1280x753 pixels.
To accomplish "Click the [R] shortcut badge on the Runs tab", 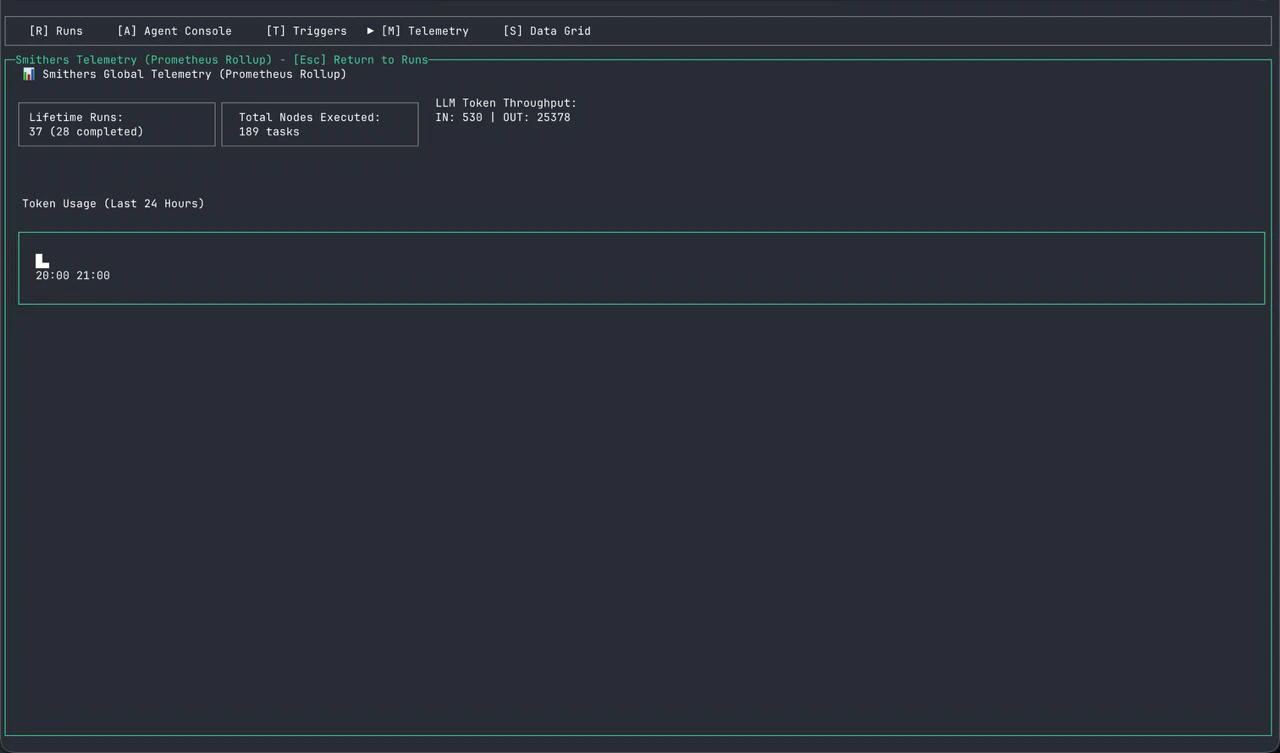I will 39,31.
